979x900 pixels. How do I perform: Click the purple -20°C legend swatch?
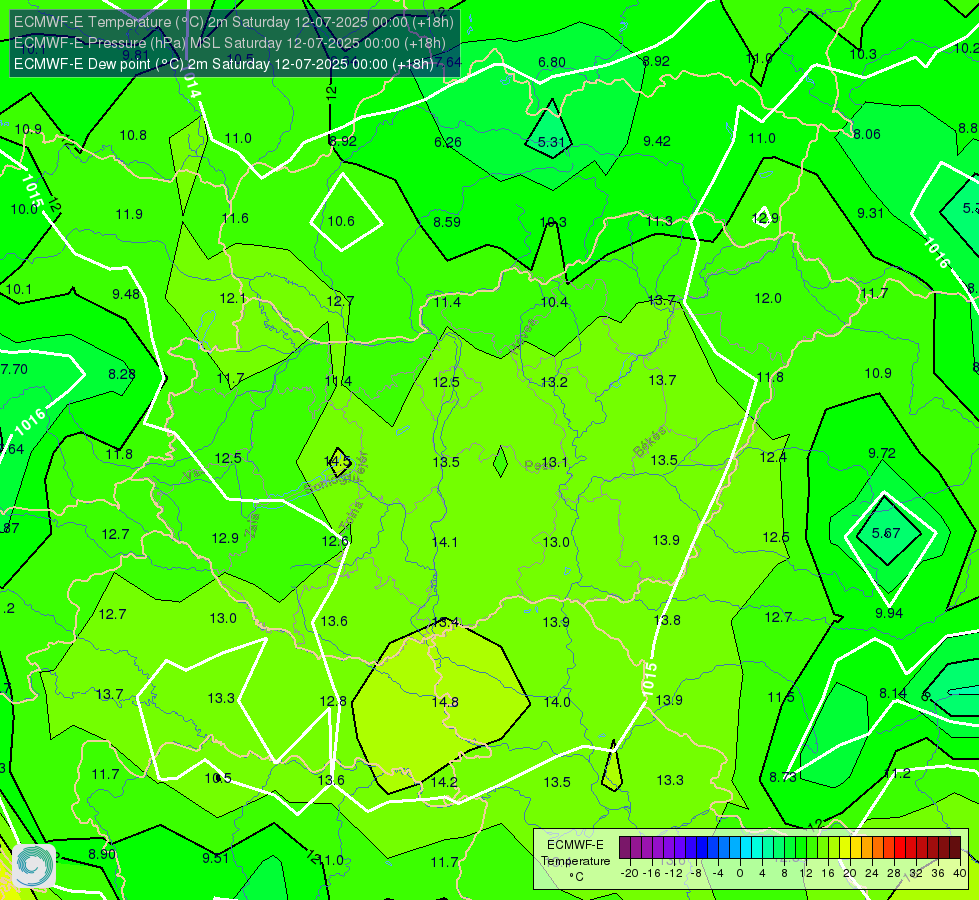pyautogui.click(x=625, y=848)
